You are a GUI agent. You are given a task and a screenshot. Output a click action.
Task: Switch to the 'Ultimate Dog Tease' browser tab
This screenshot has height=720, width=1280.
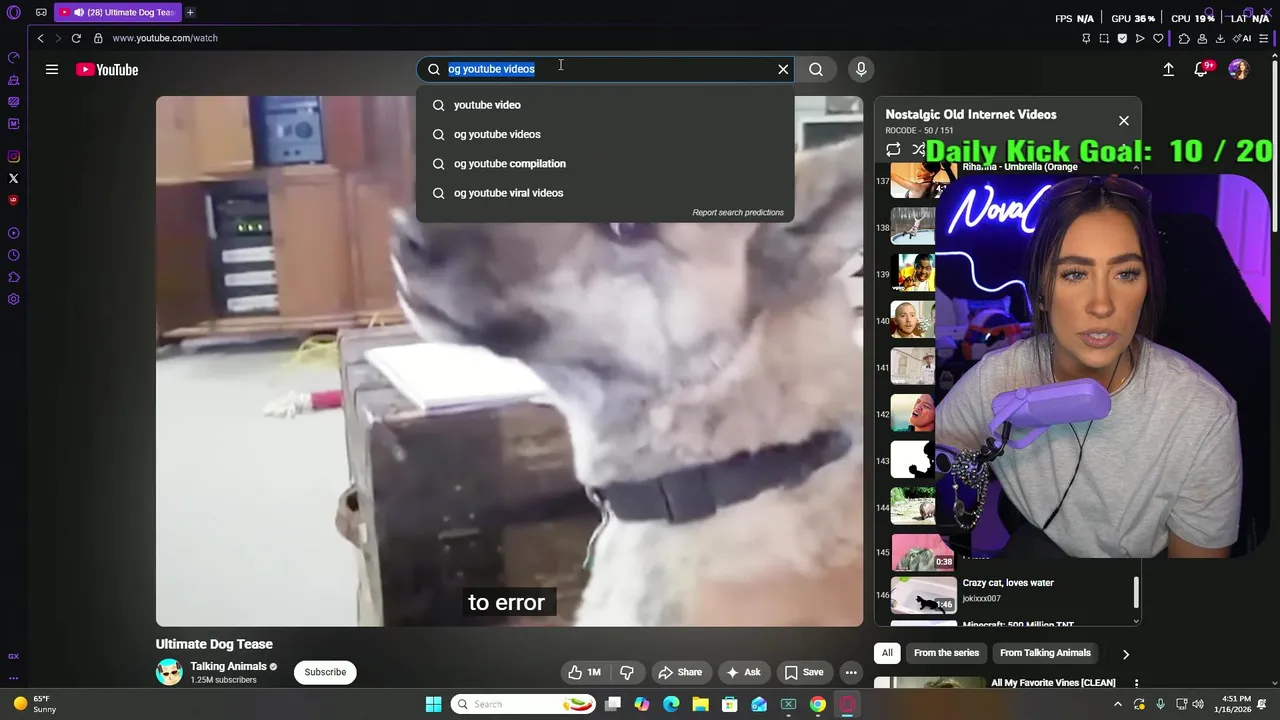119,13
